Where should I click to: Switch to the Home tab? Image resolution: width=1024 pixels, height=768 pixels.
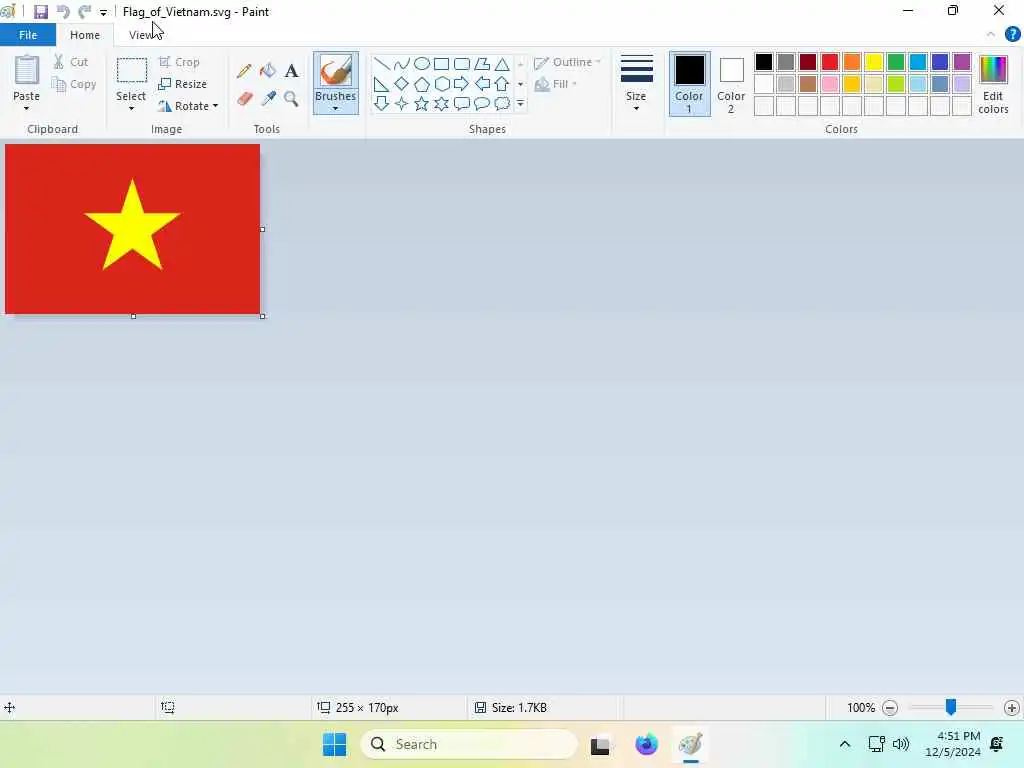pos(85,35)
